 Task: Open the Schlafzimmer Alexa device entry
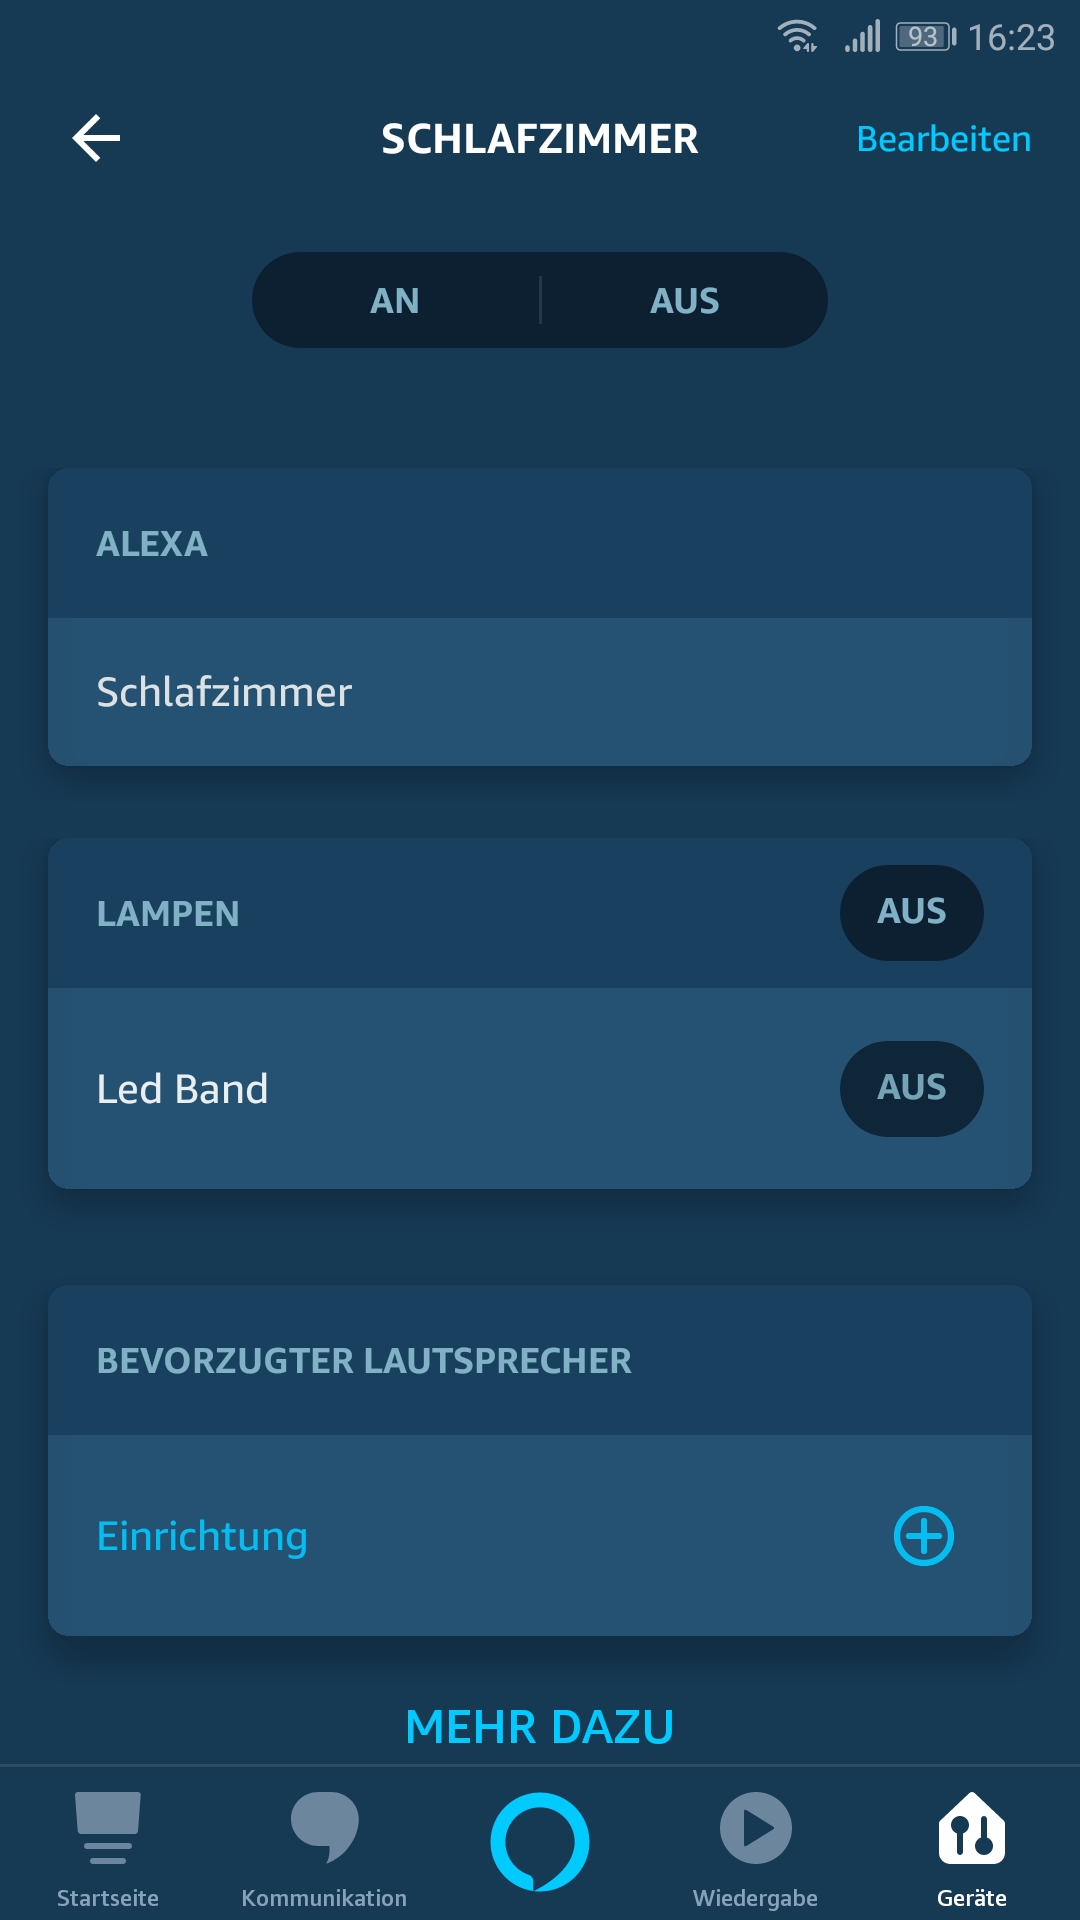pyautogui.click(x=224, y=692)
